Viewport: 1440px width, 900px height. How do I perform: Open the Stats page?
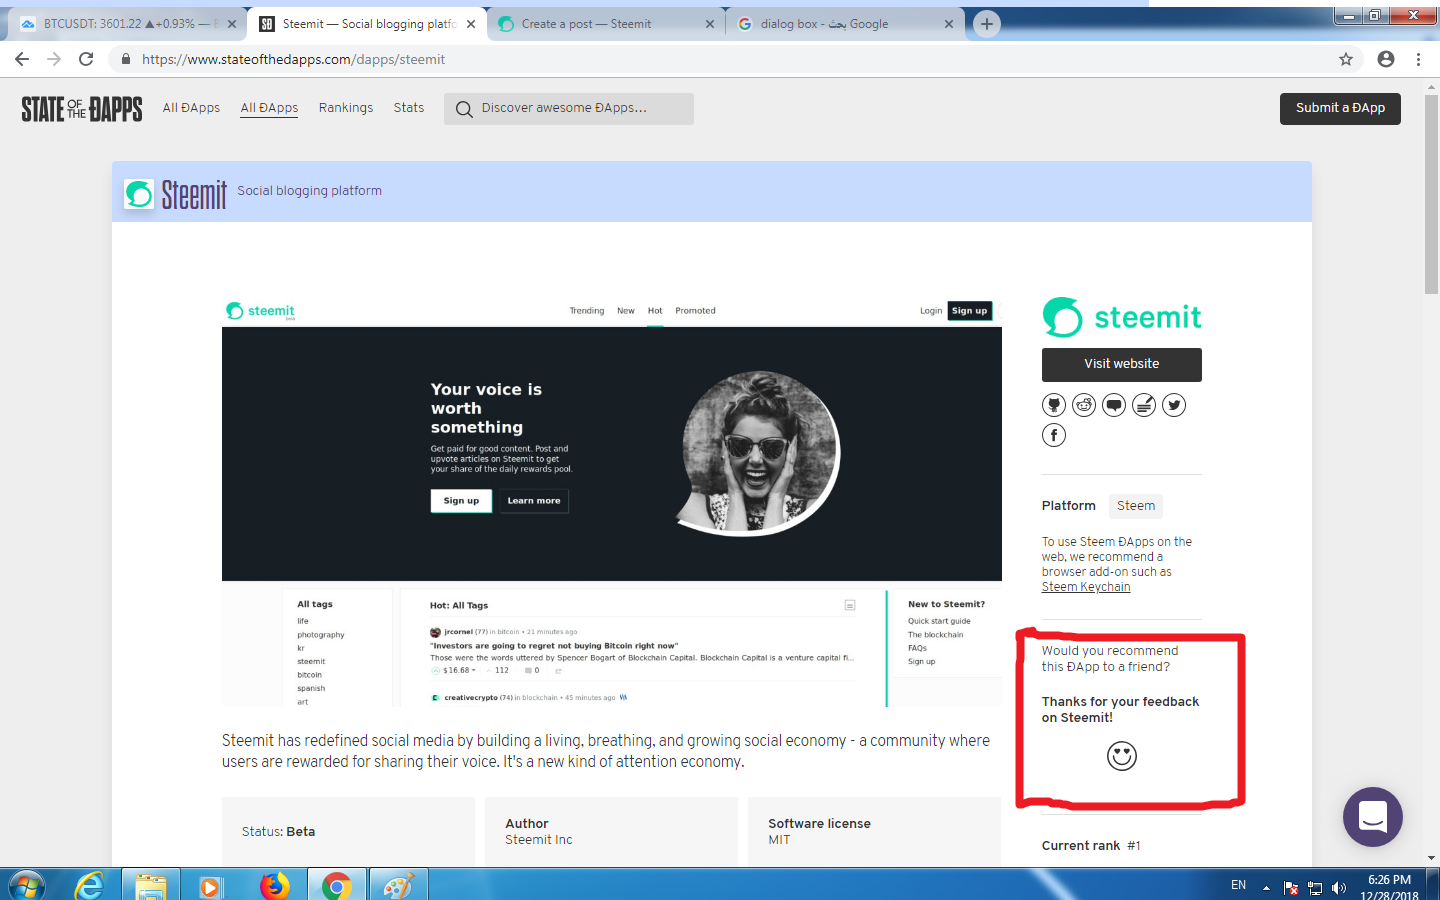click(409, 108)
